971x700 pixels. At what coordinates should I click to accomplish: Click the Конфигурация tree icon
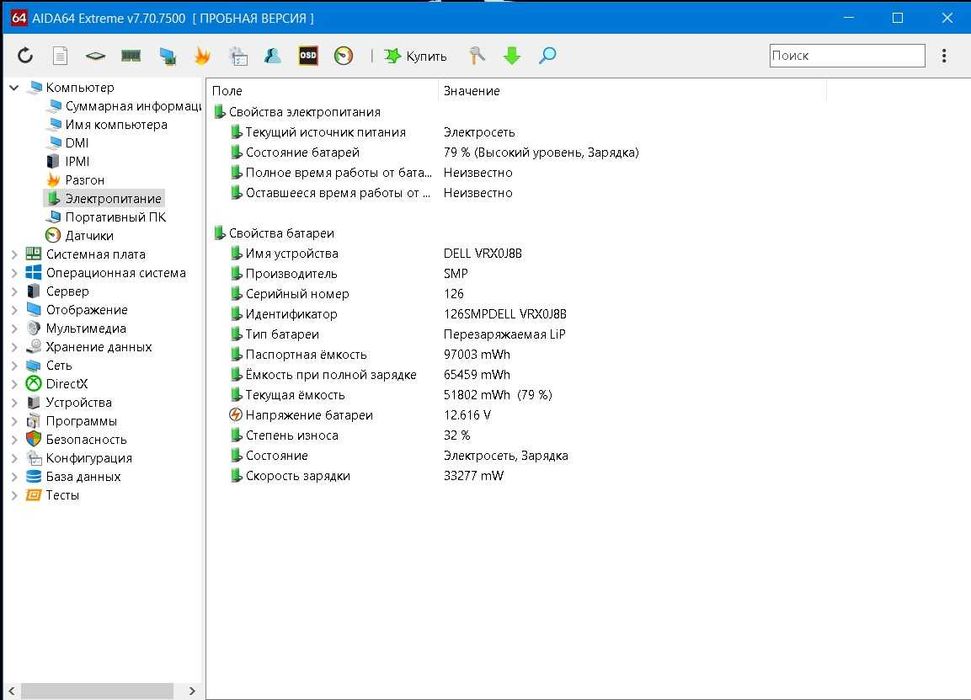point(33,458)
